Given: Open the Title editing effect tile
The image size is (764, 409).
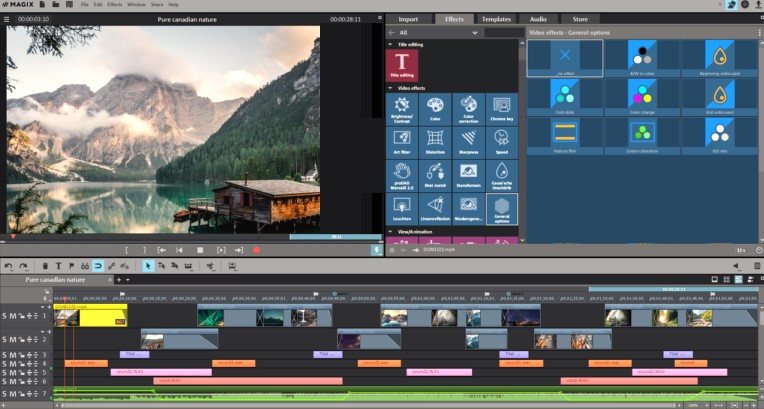Looking at the screenshot, I should 402,65.
